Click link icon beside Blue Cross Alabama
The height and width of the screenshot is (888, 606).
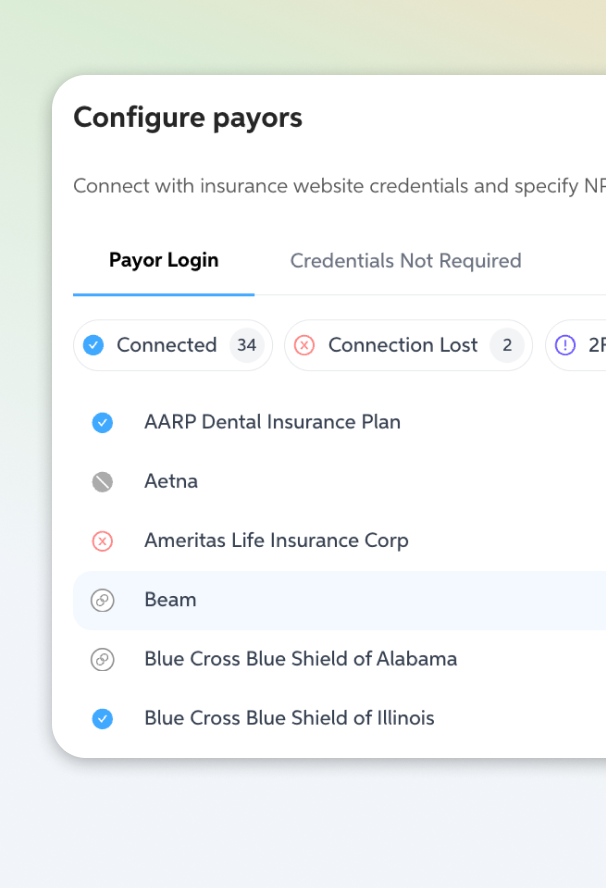pos(102,659)
